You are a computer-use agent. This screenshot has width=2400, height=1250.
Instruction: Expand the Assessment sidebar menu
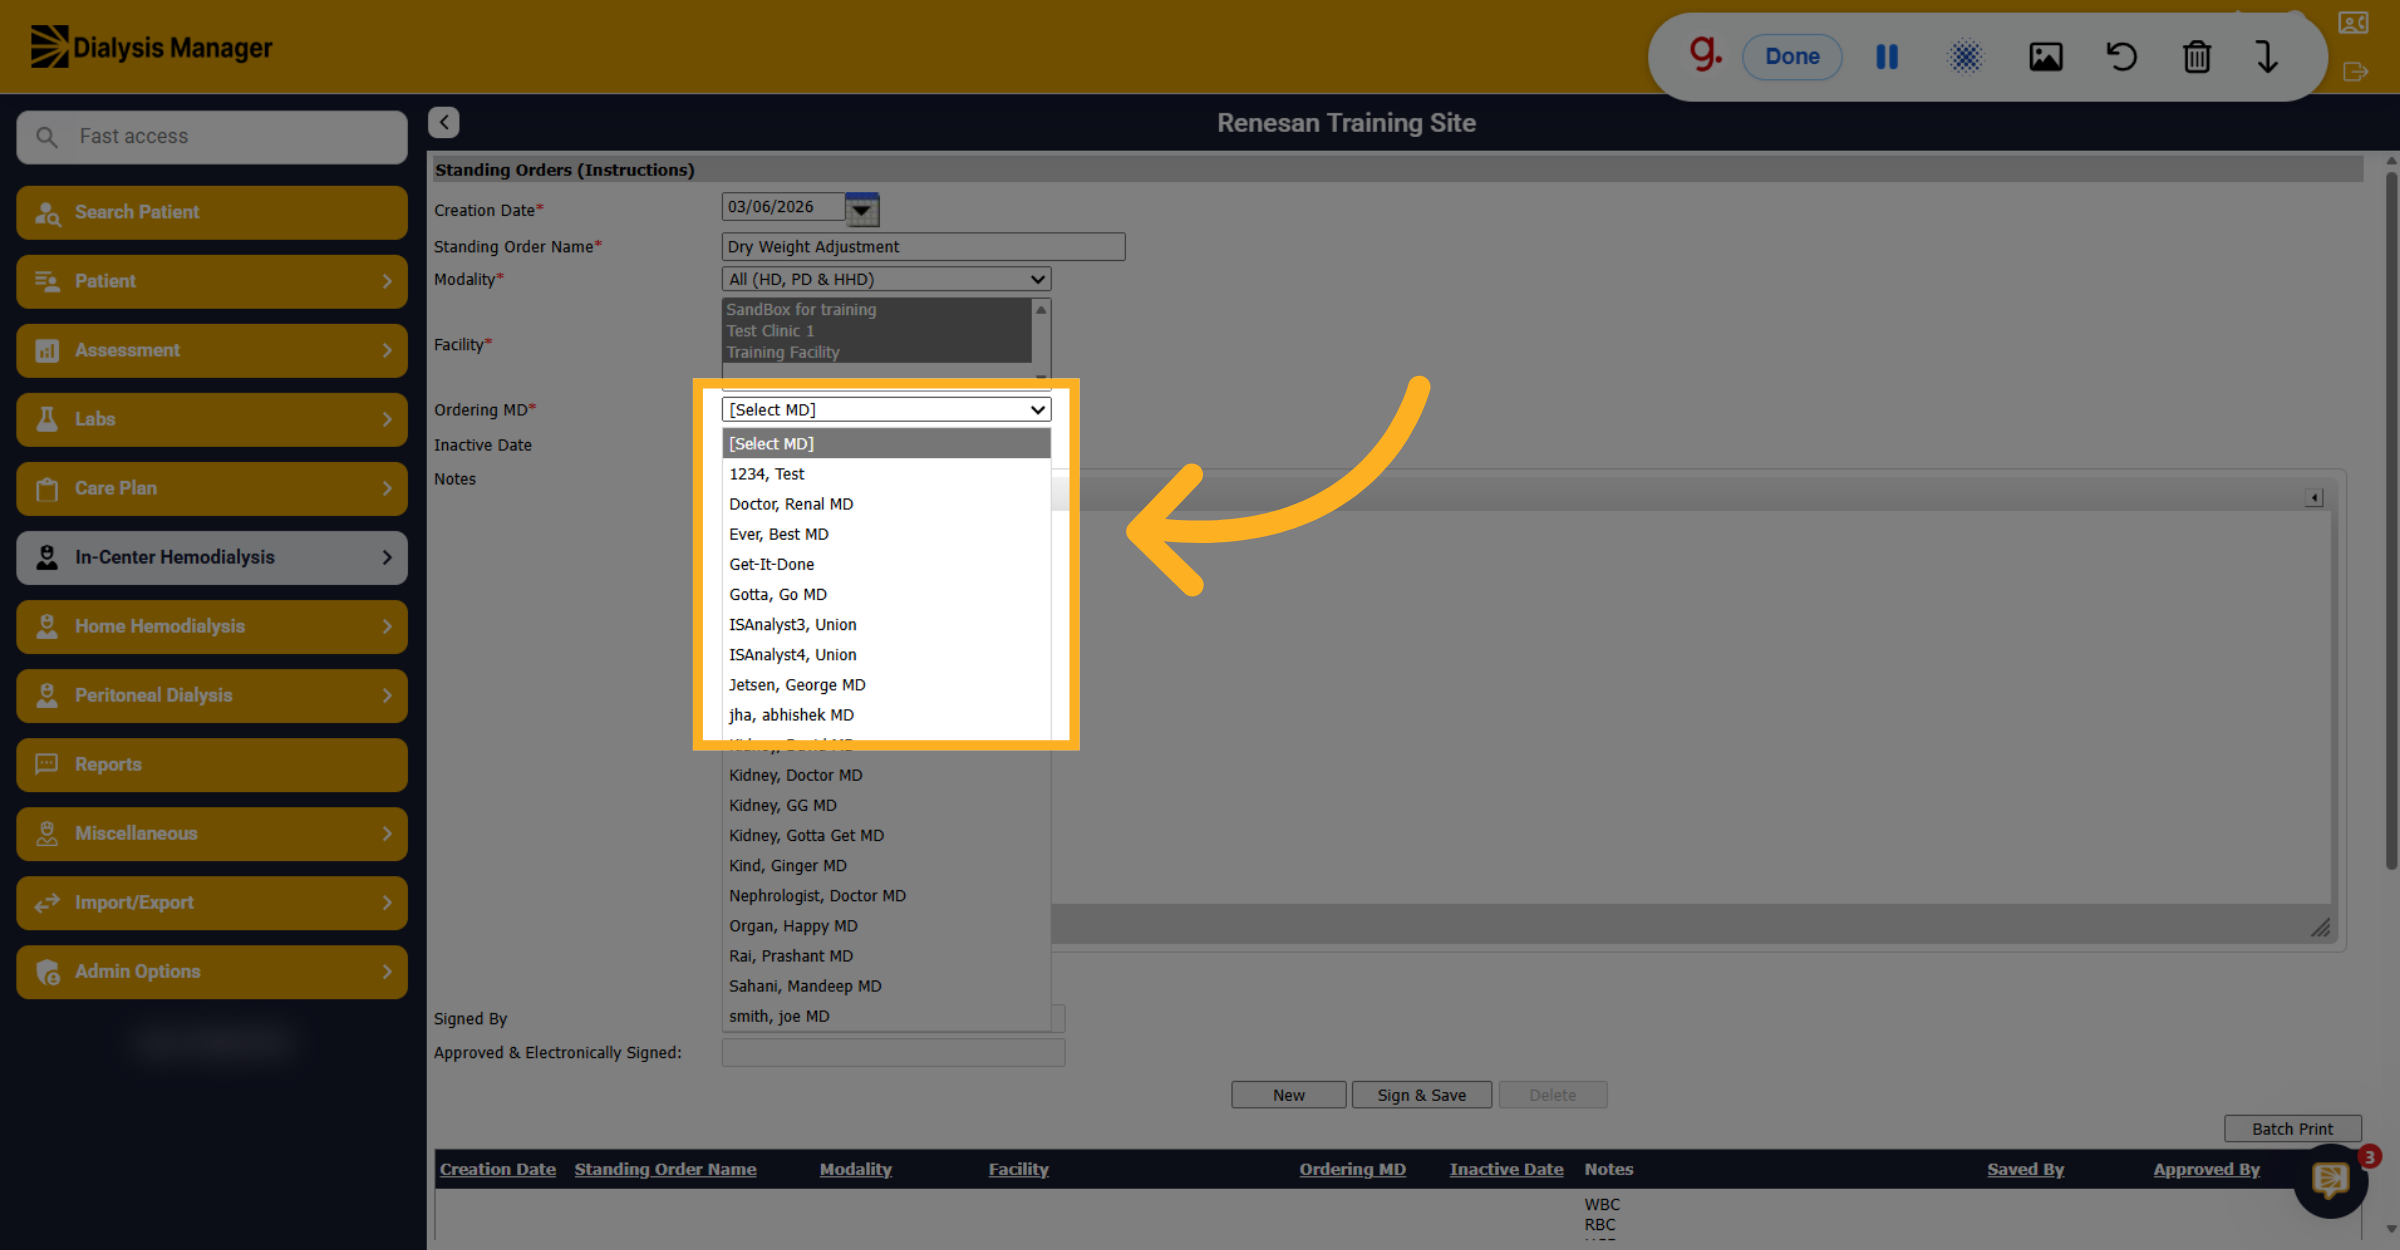coord(212,350)
